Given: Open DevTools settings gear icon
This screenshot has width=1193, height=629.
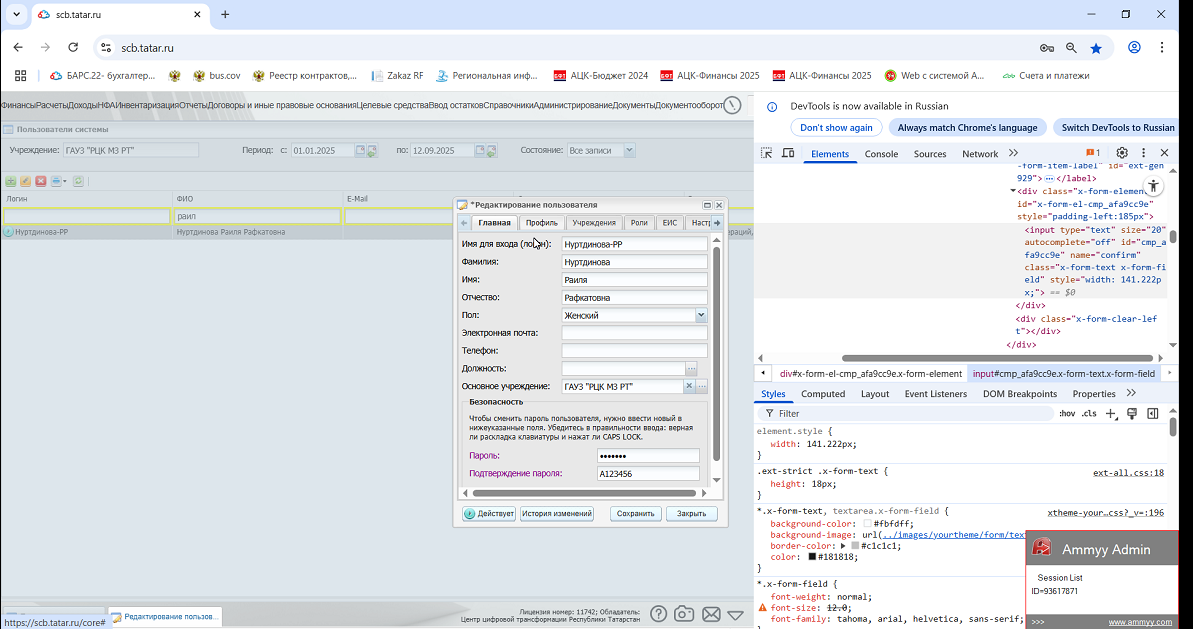Looking at the screenshot, I should [1121, 153].
